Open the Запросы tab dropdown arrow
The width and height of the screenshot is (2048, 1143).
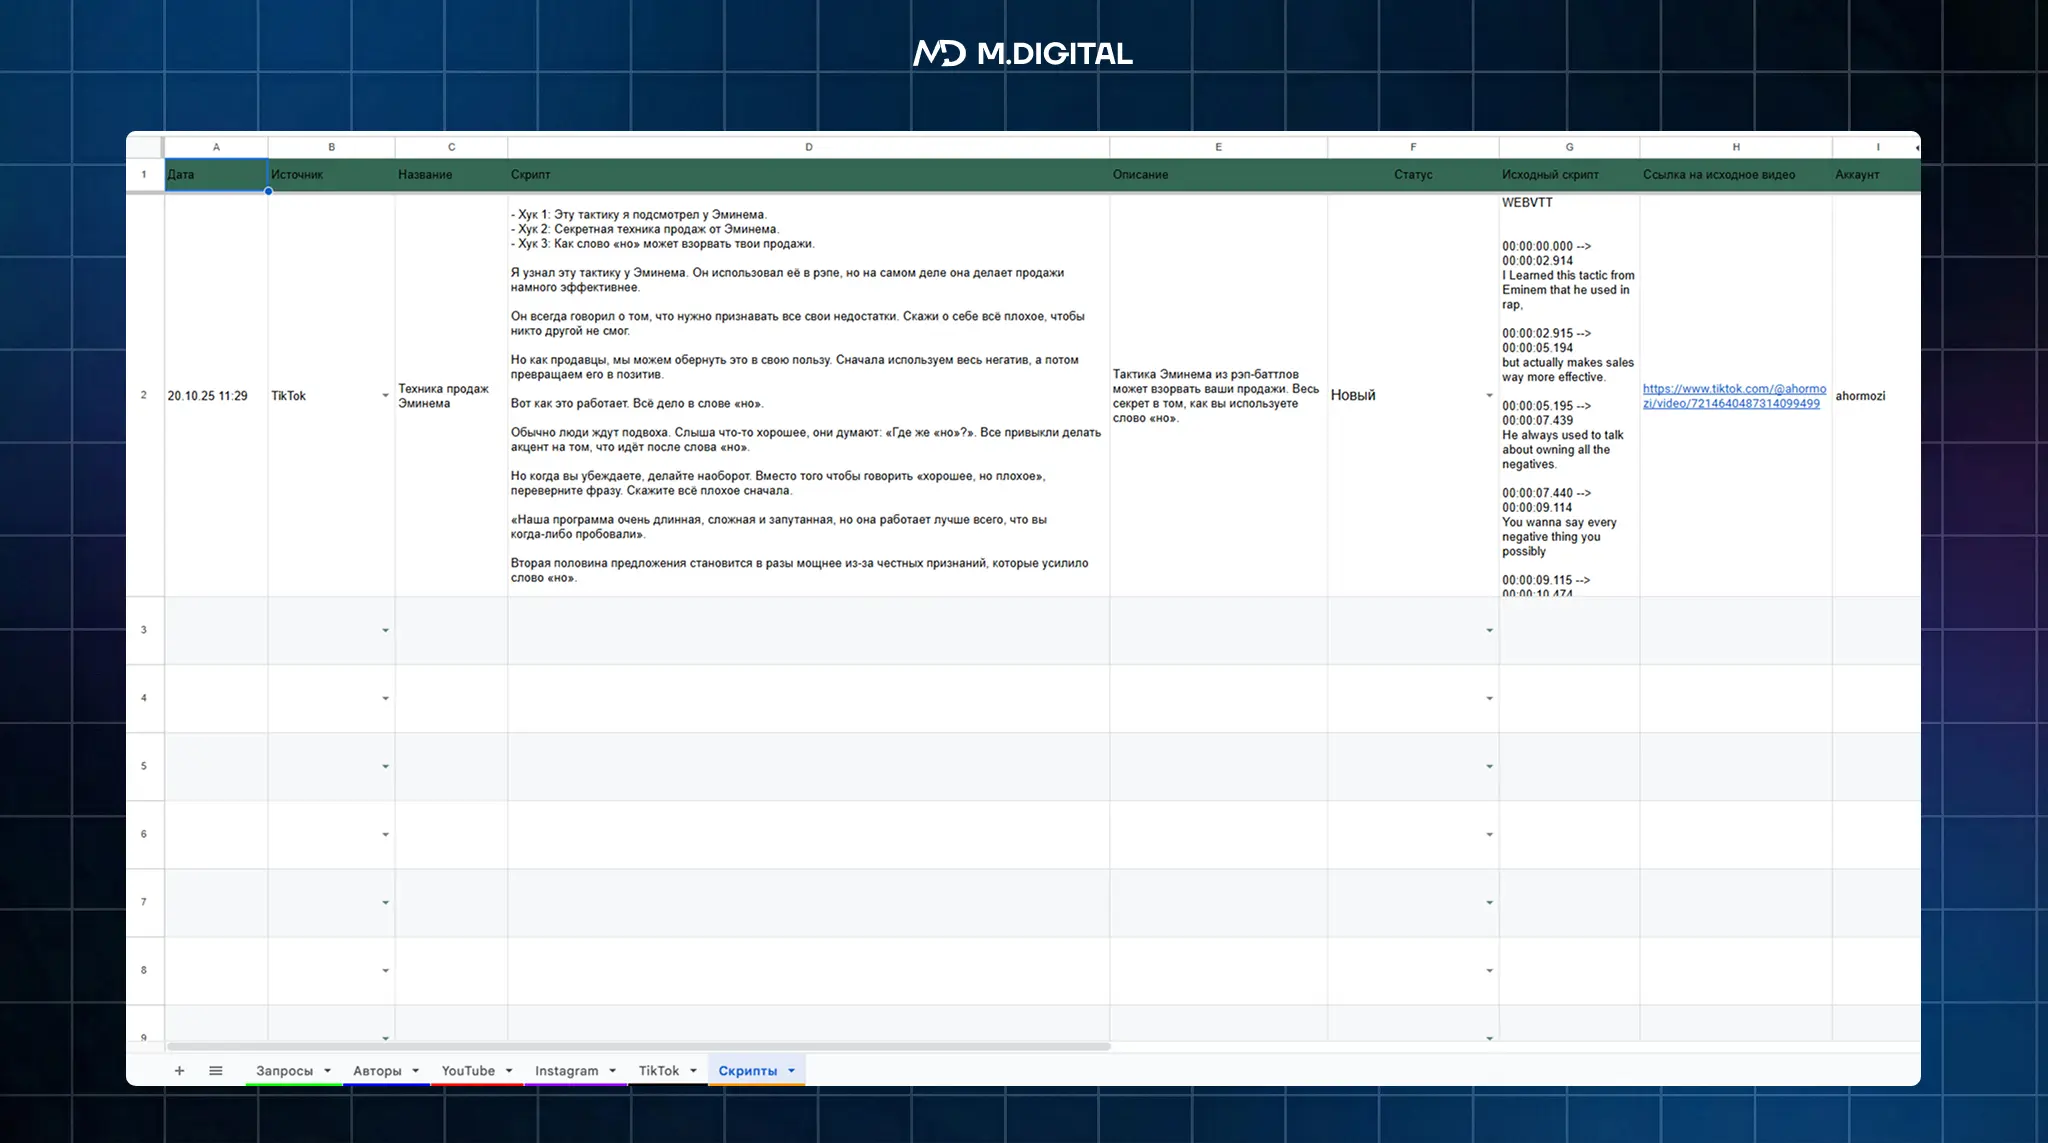point(327,1071)
